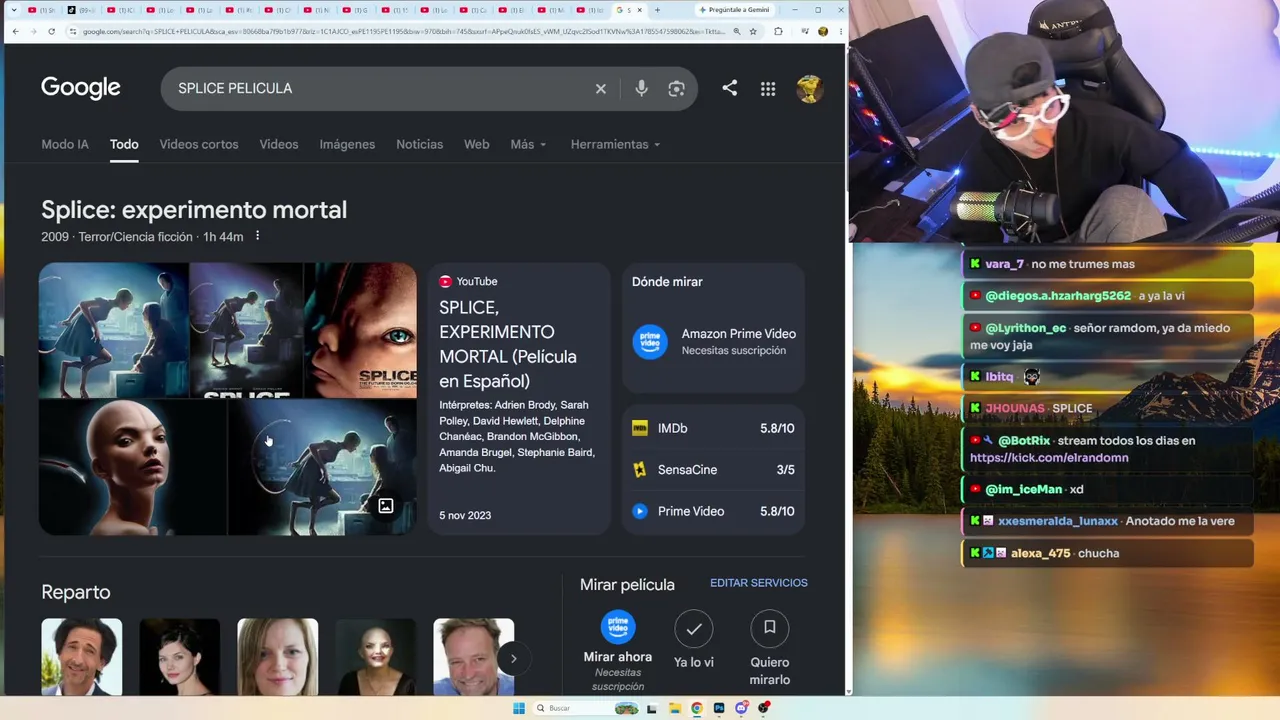Image resolution: width=1280 pixels, height=720 pixels.
Task: Add the movie to watchlist via bookmark icon
Action: pyautogui.click(x=770, y=628)
